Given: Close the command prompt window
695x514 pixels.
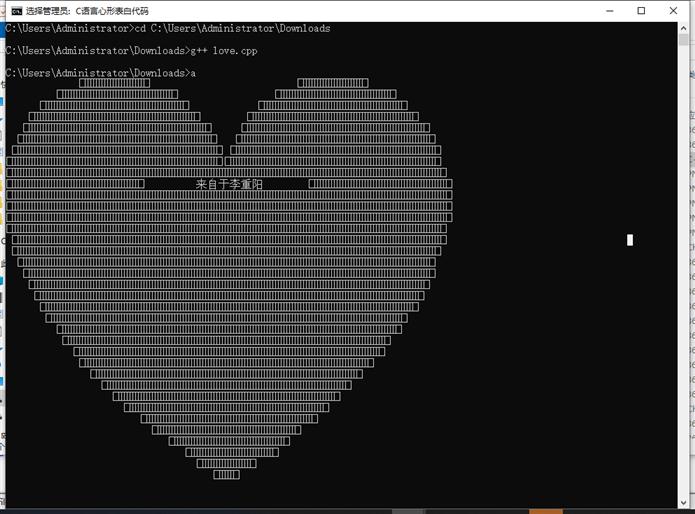Looking at the screenshot, I should [673, 11].
